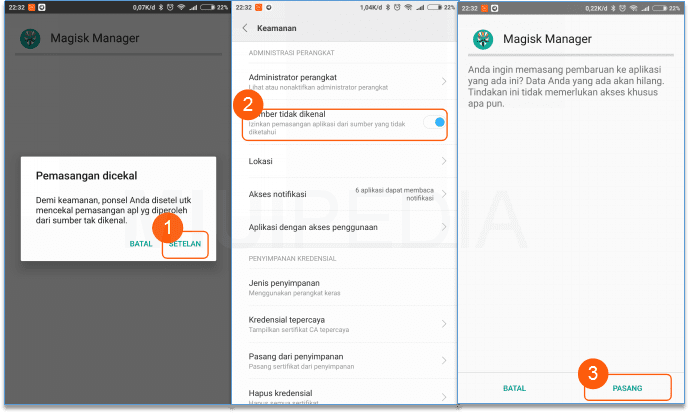The height and width of the screenshot is (415, 690).
Task: Tap the back arrow beside Keamanan
Action: [x=245, y=28]
